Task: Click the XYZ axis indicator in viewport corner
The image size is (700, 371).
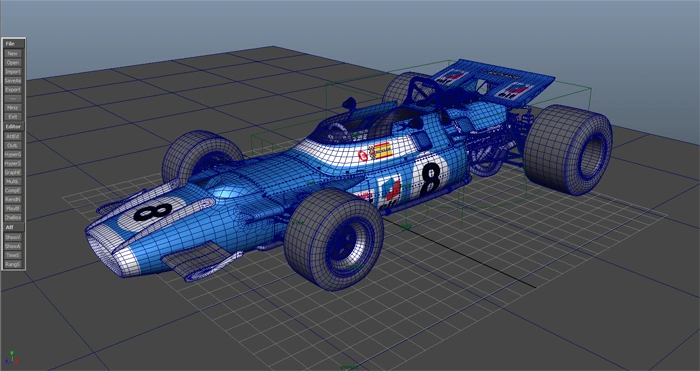Action: [x=12, y=357]
